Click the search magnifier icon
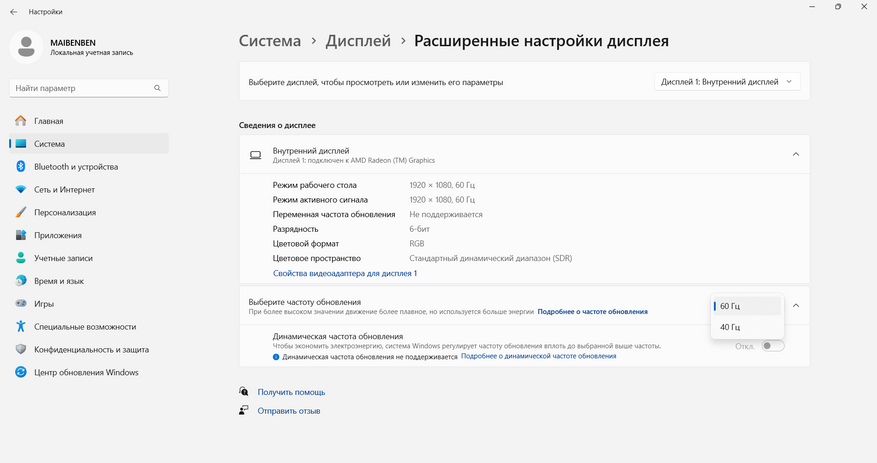 pyautogui.click(x=157, y=88)
